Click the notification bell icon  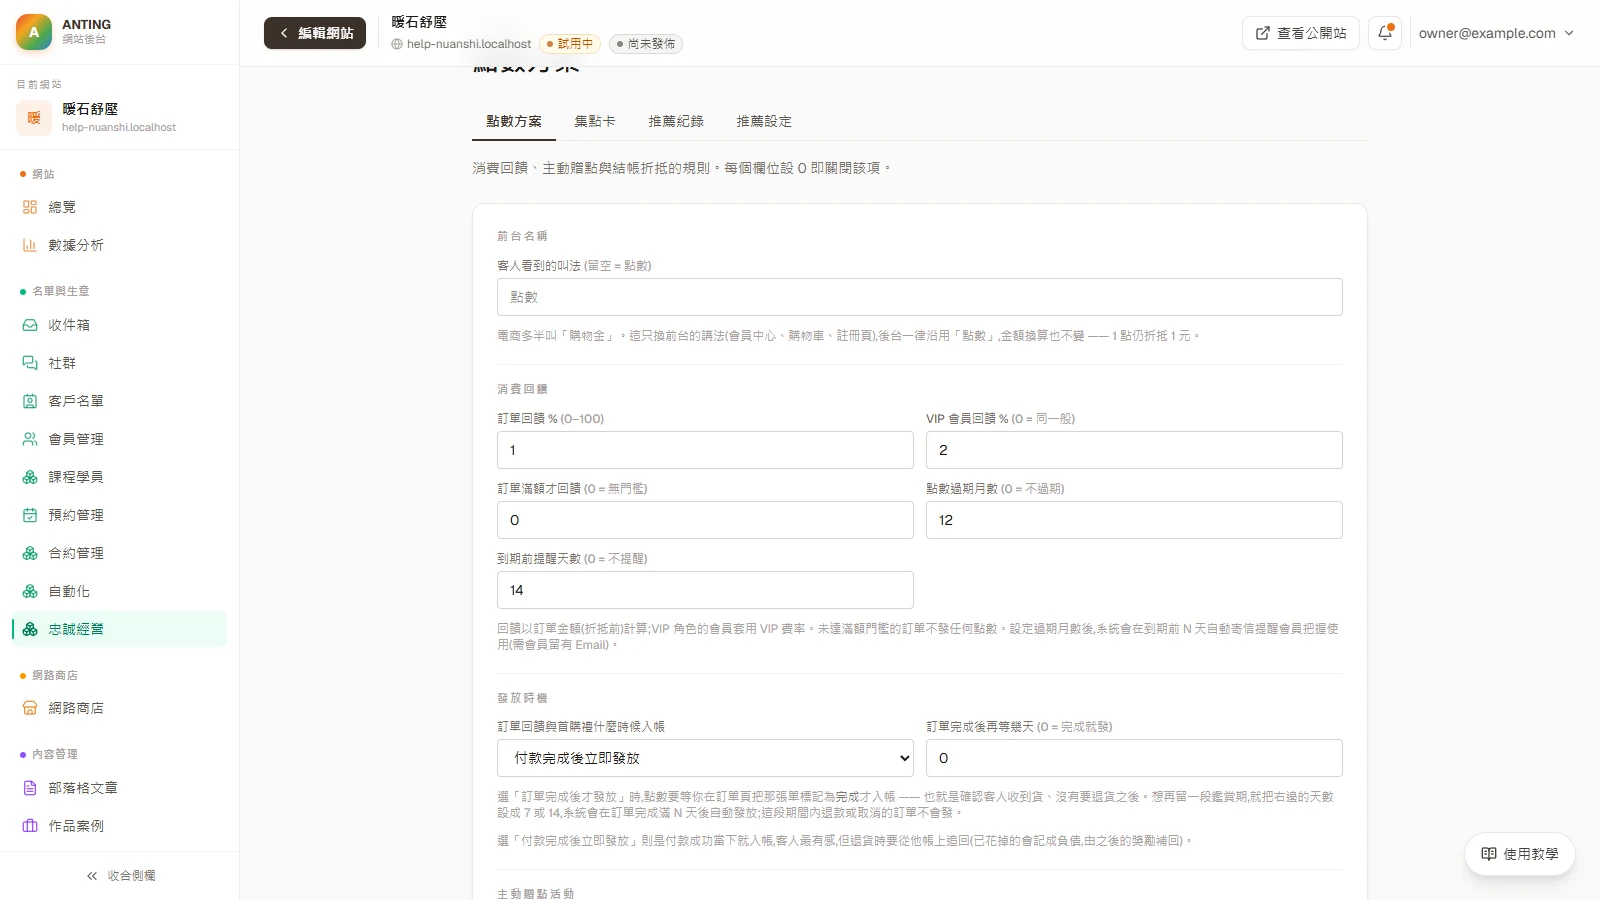1385,33
